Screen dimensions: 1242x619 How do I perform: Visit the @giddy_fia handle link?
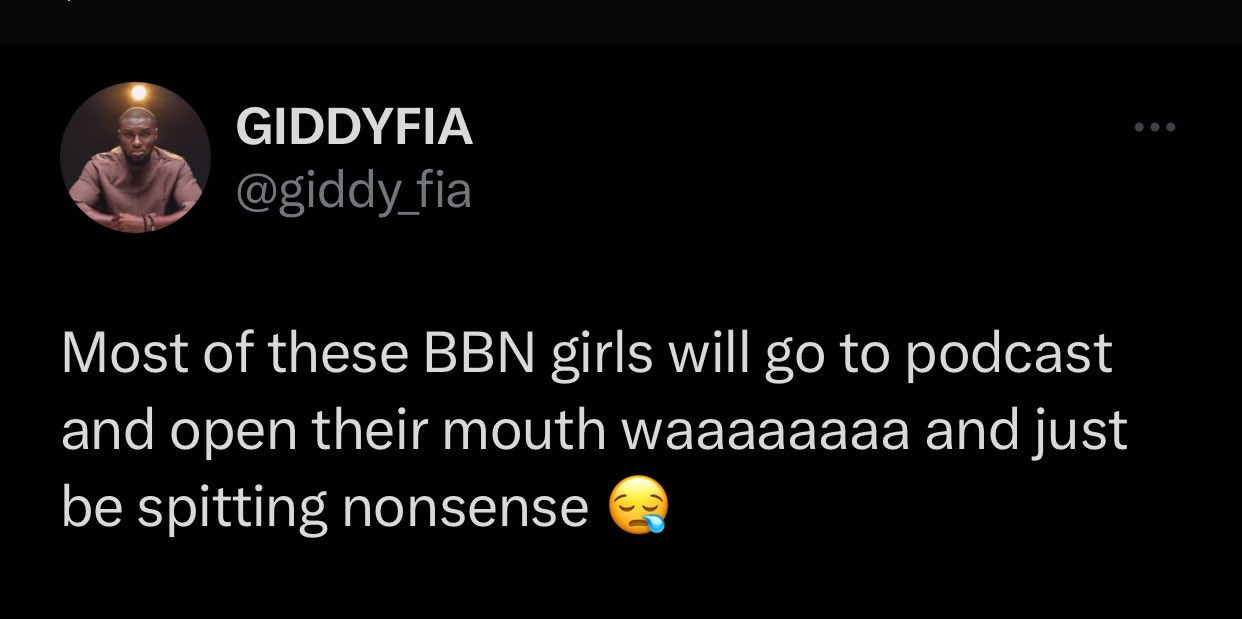[352, 190]
